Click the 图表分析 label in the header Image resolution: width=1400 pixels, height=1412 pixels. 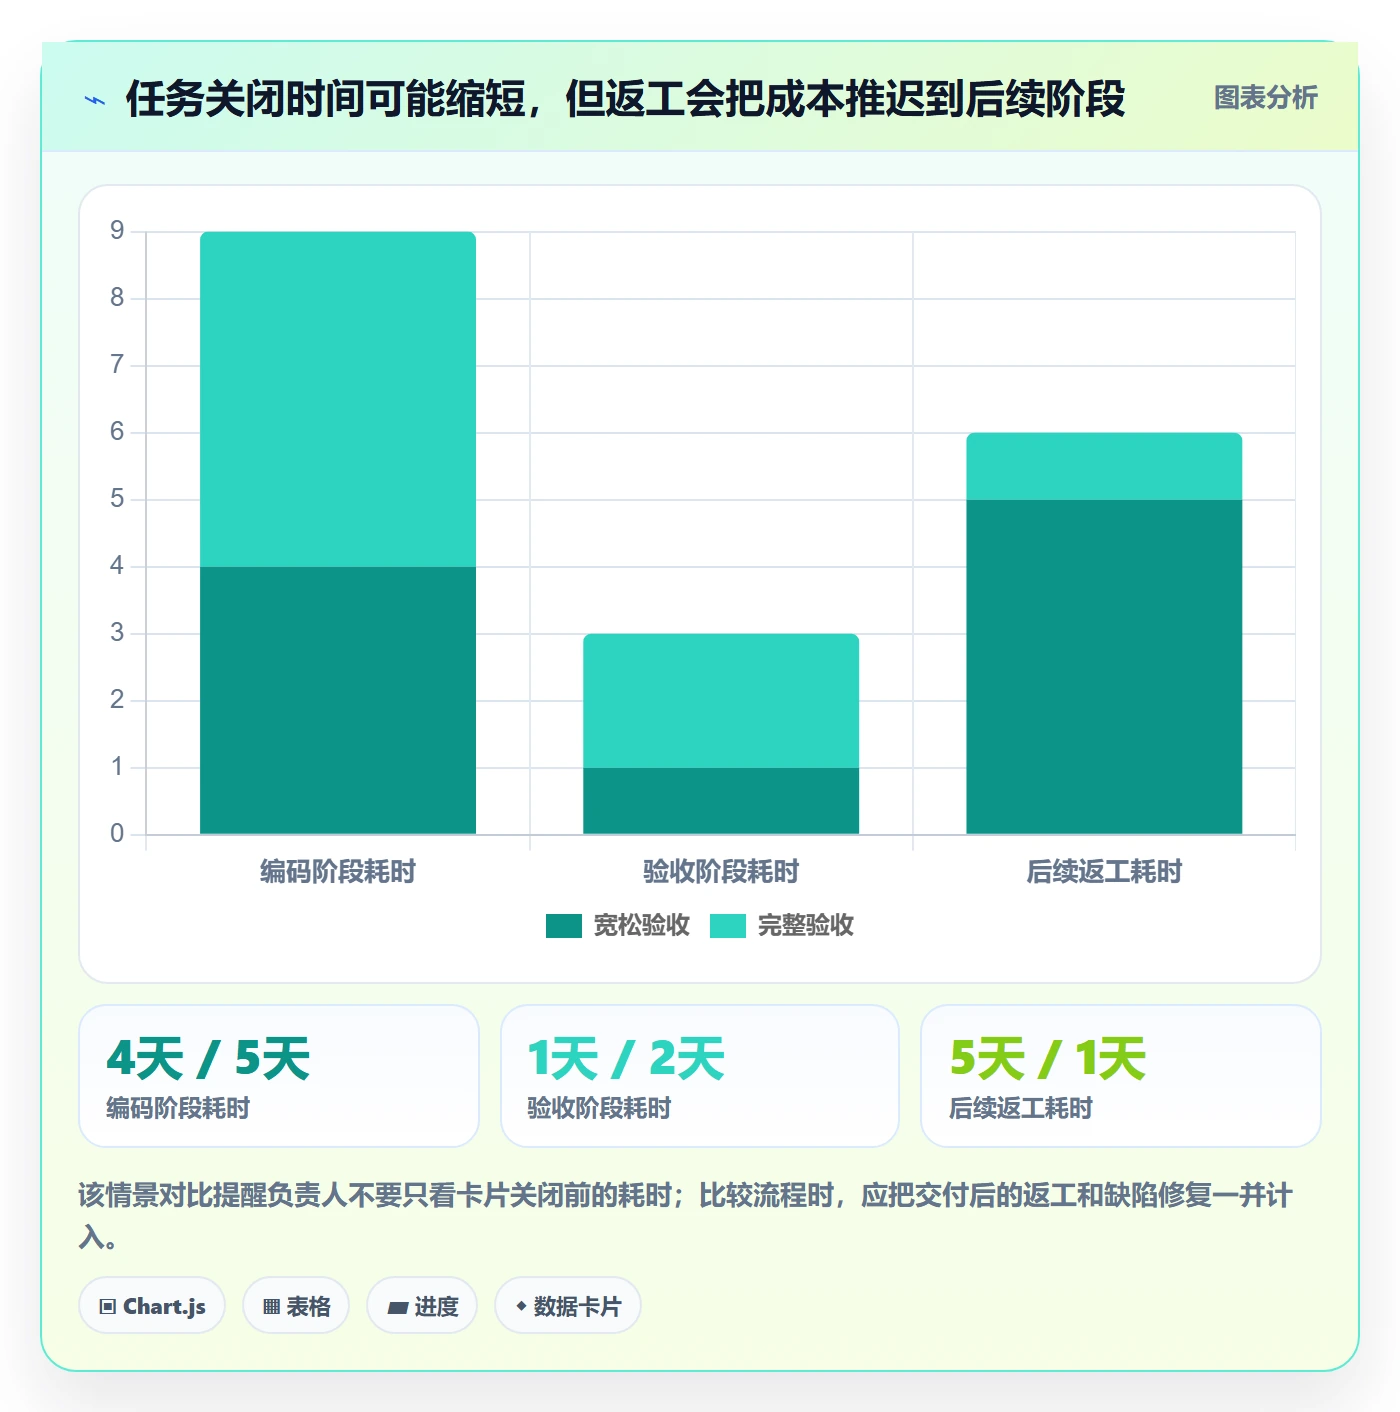coord(1265,97)
